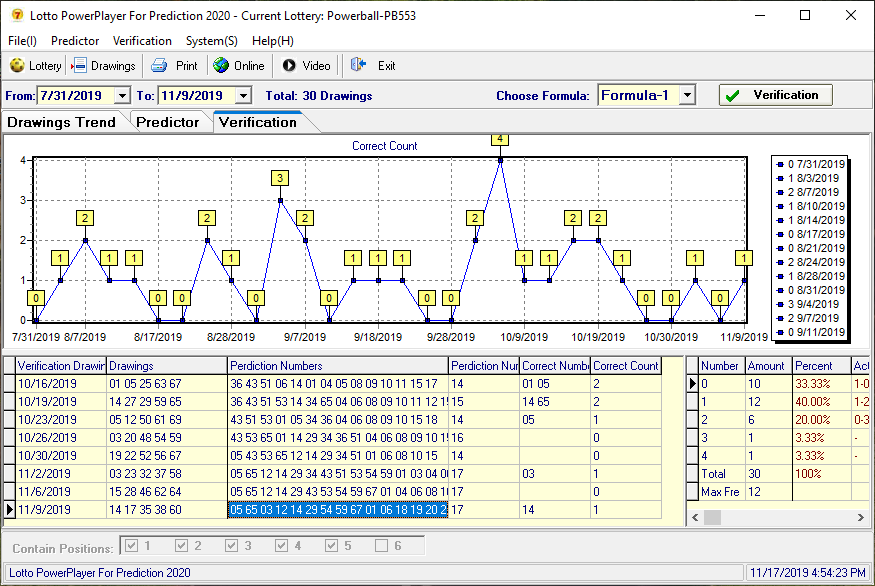Click the peak data point labeled 4

click(500, 160)
